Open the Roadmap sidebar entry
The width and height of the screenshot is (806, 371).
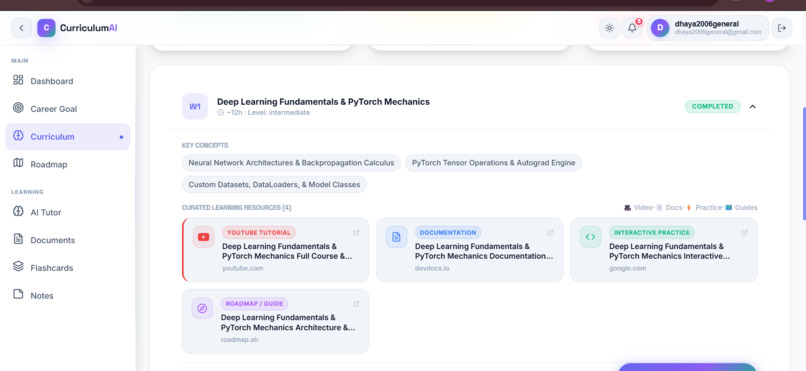(68, 164)
